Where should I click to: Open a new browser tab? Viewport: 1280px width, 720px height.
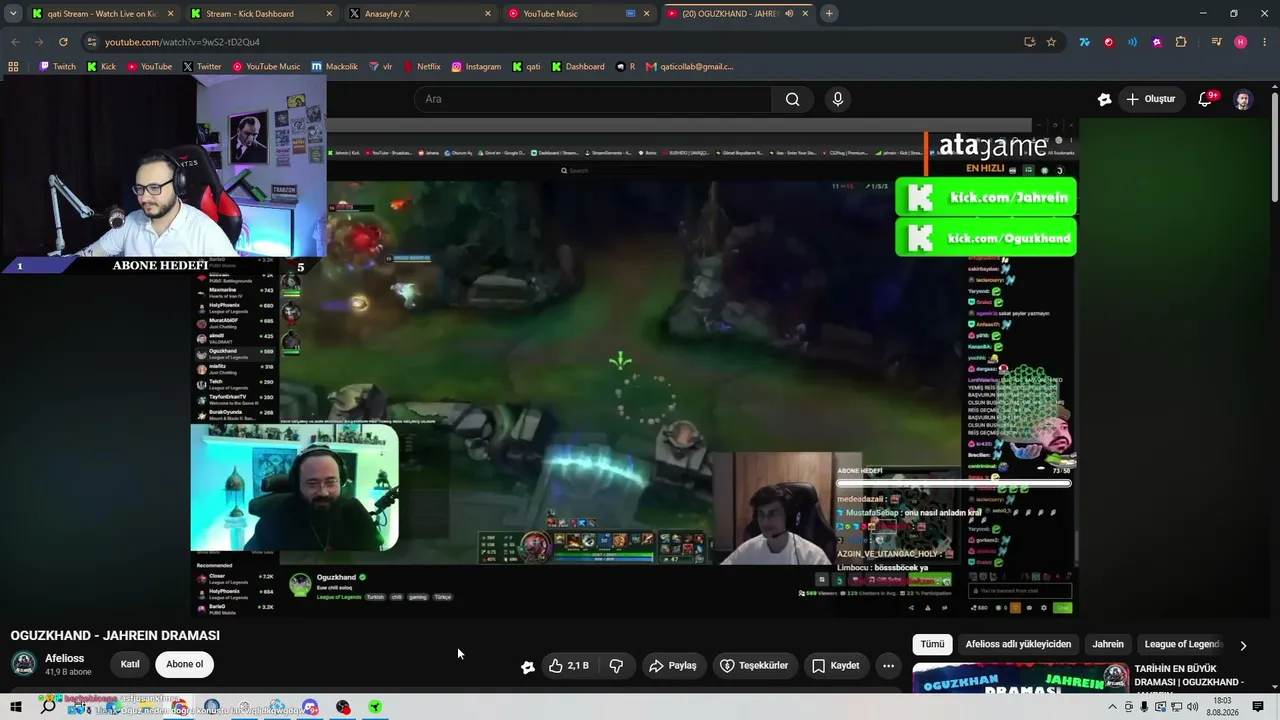(x=829, y=14)
